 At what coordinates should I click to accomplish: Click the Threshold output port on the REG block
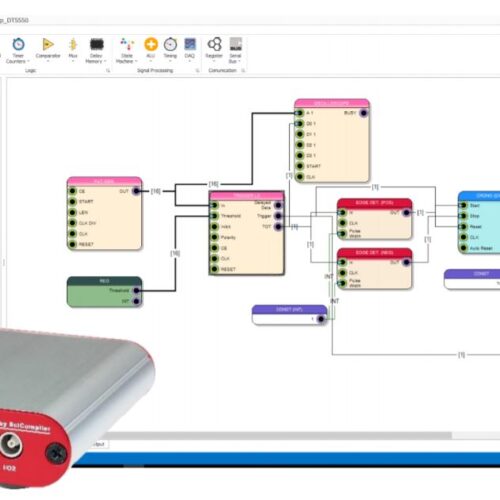pos(136,290)
